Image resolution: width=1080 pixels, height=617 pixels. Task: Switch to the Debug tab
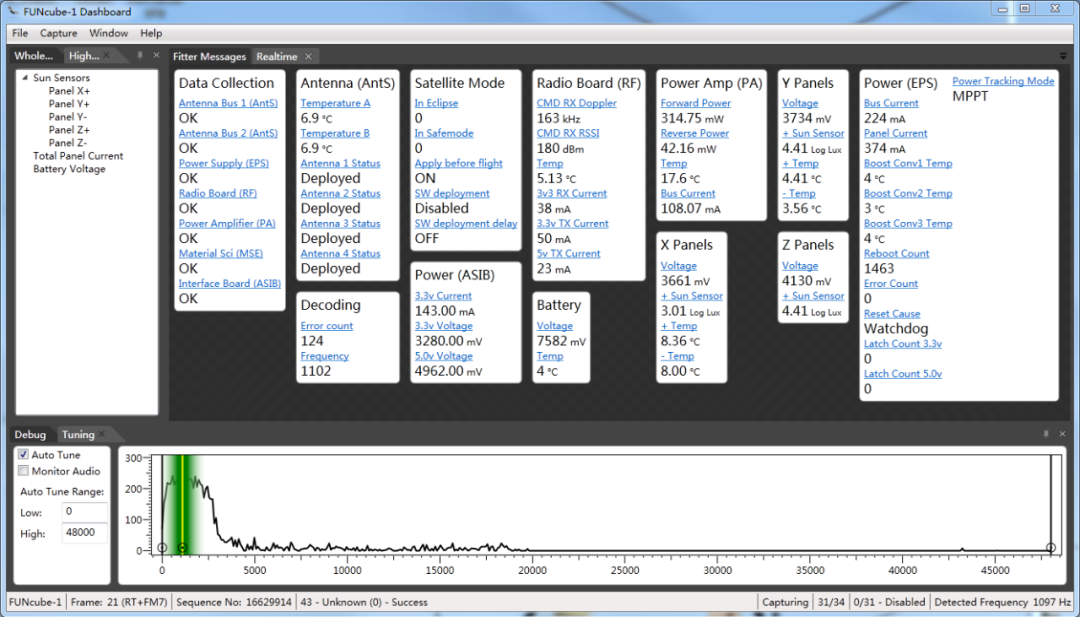click(x=30, y=435)
